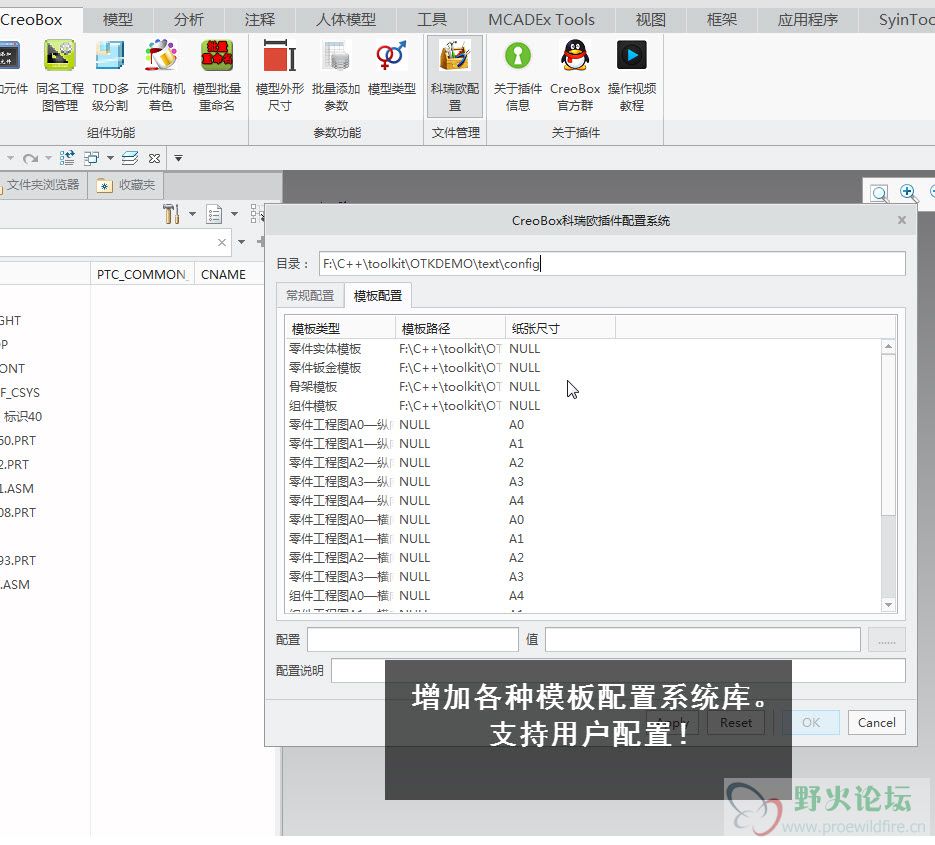Select the 零件钣金模板 row
The height and width of the screenshot is (845, 935).
coord(584,367)
